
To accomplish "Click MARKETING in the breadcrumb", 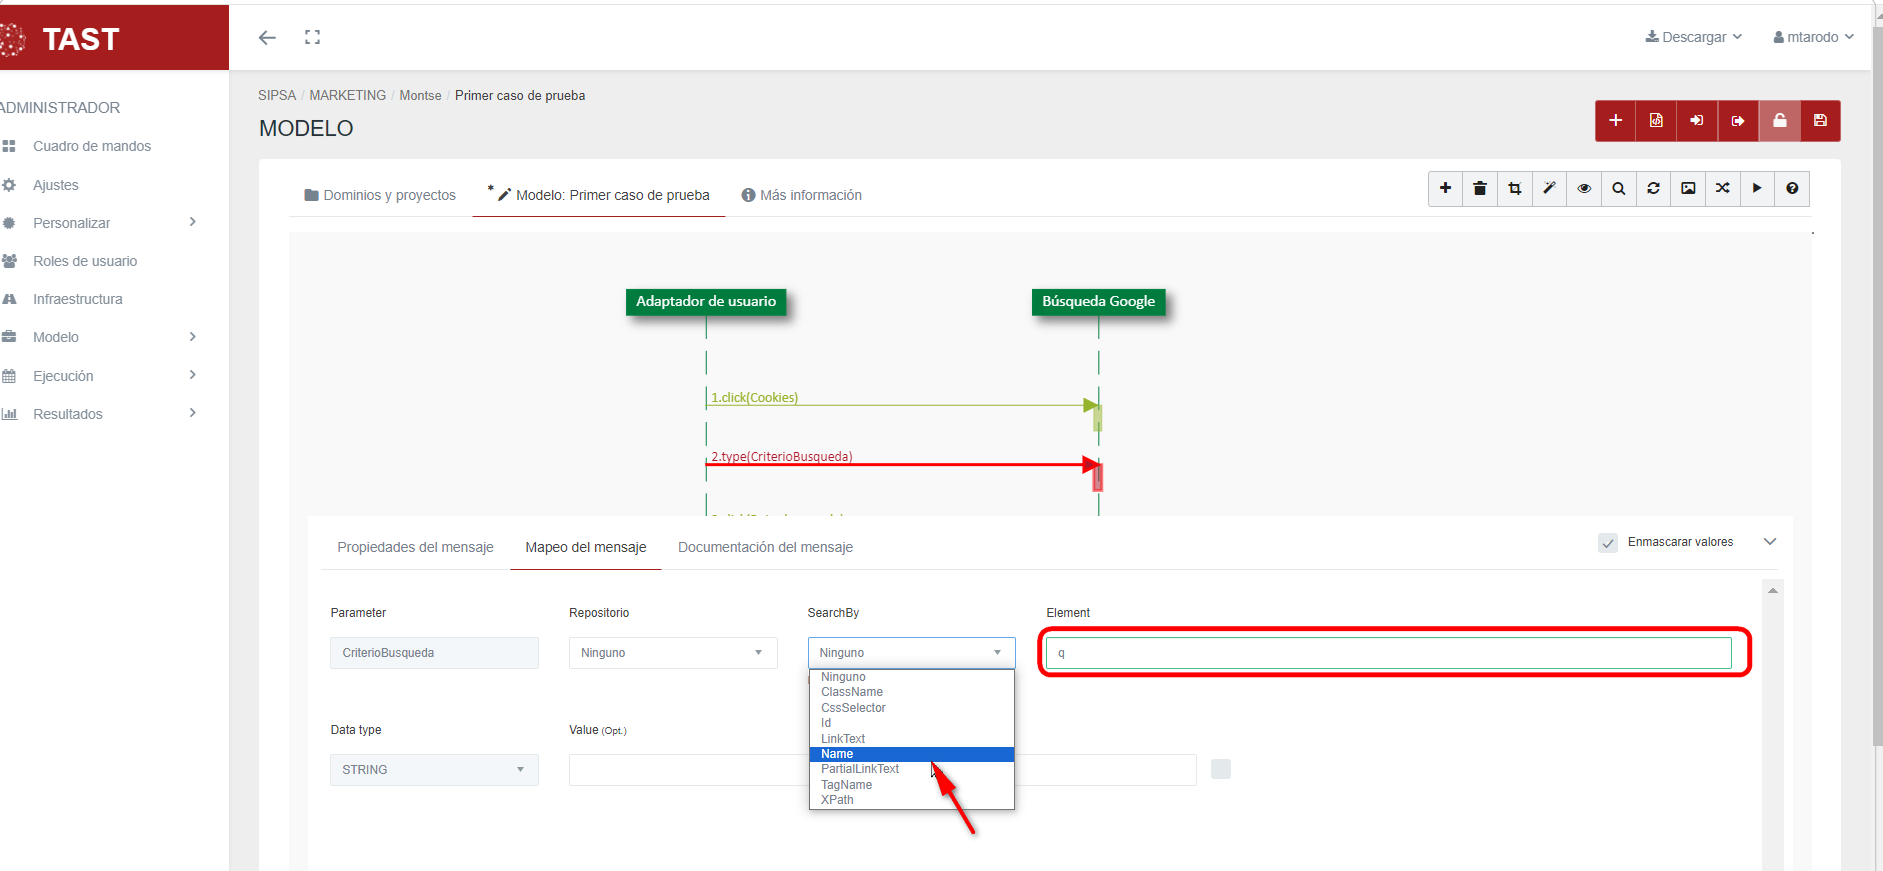I will point(347,95).
